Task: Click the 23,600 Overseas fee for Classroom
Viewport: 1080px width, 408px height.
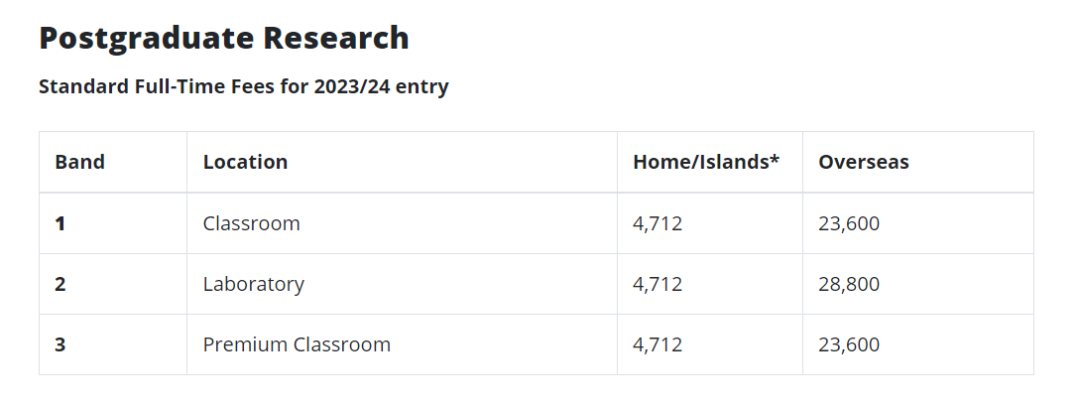Action: pyautogui.click(x=849, y=223)
